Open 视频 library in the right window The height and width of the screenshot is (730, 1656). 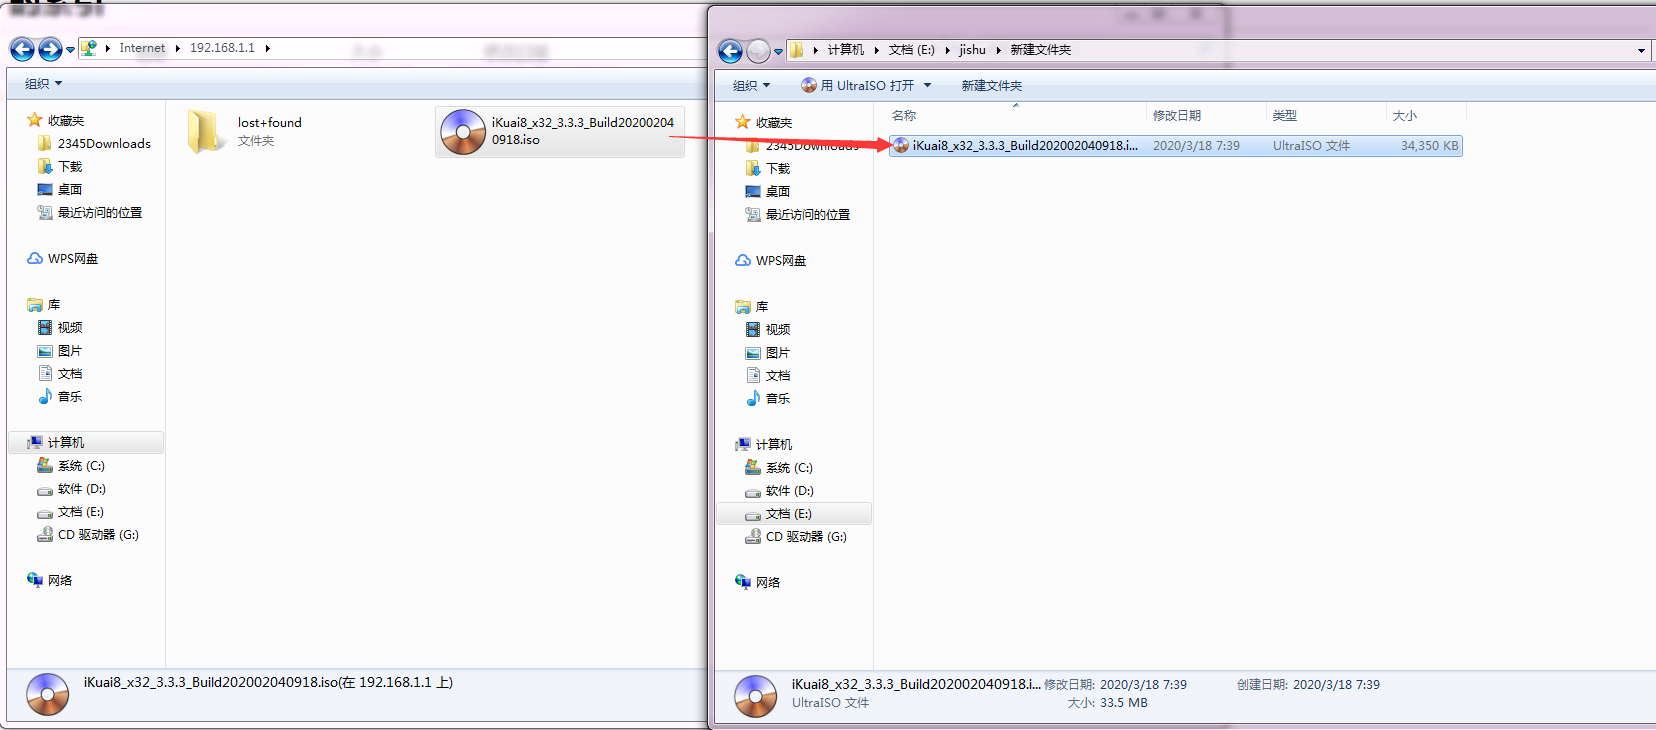(x=767, y=329)
